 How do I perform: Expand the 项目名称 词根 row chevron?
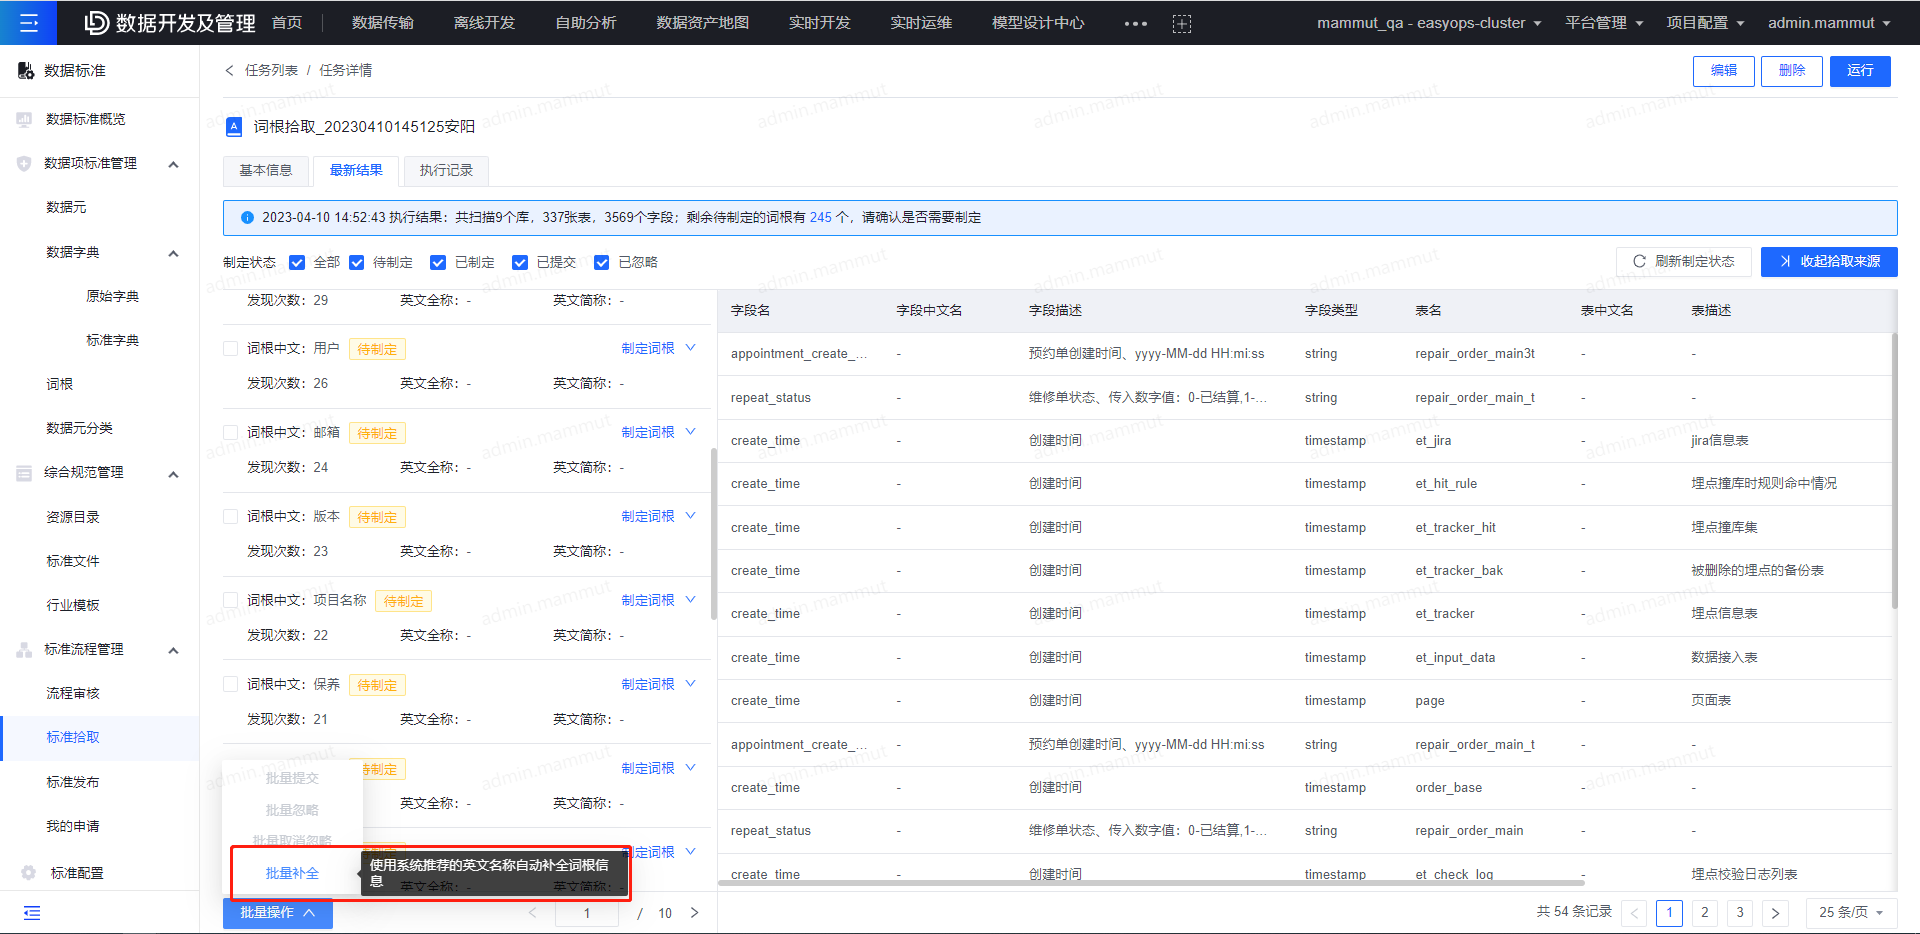tap(691, 600)
